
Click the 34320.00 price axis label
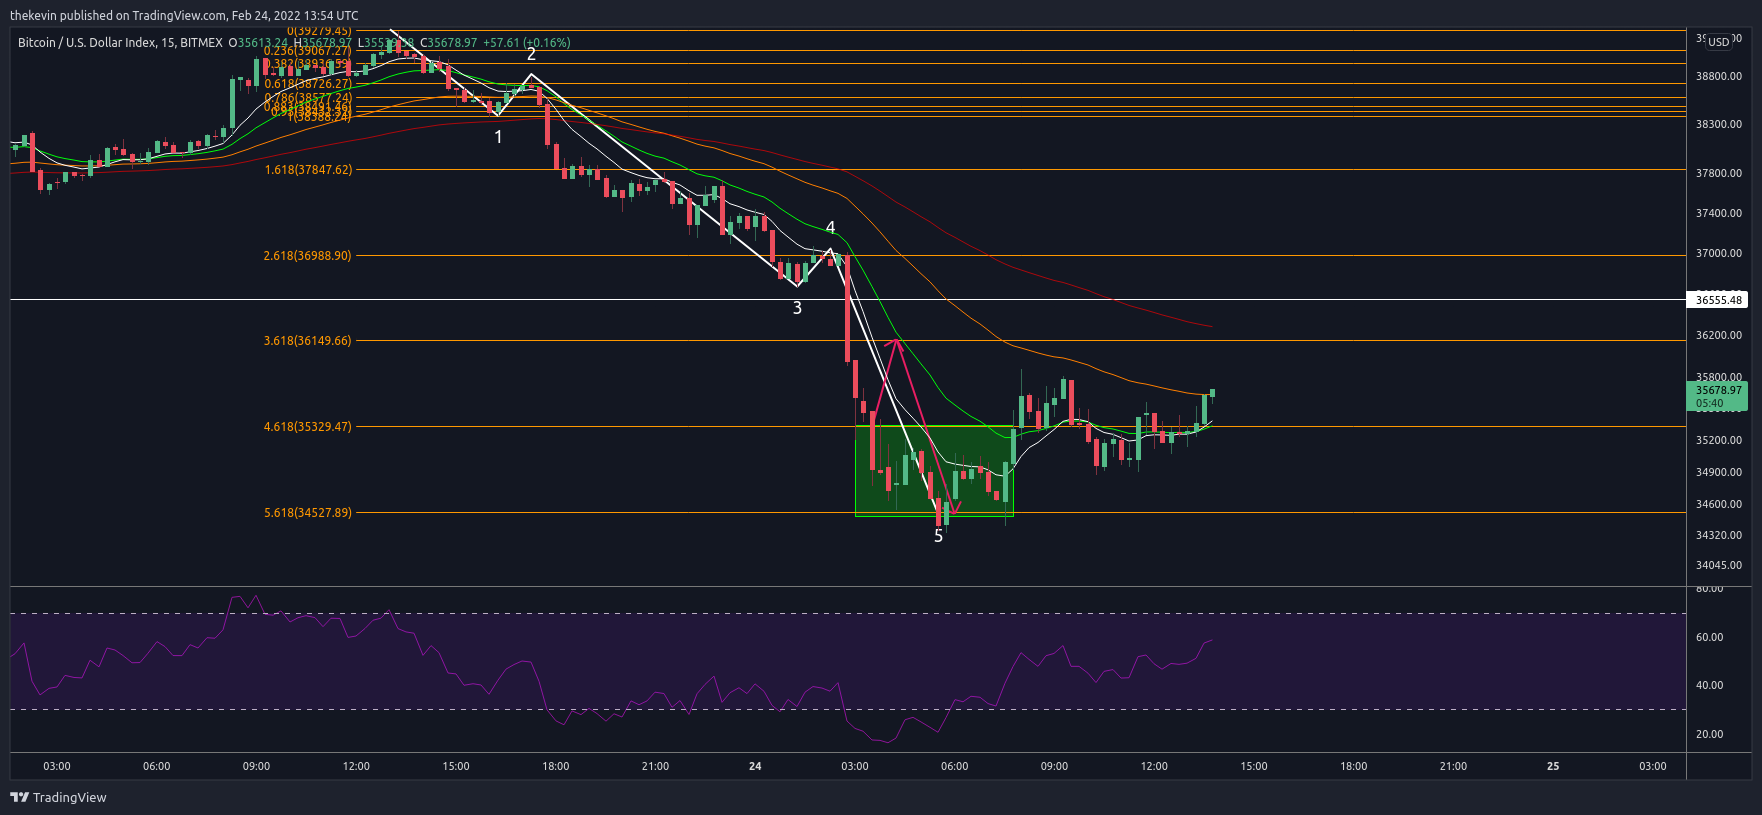coord(1718,535)
